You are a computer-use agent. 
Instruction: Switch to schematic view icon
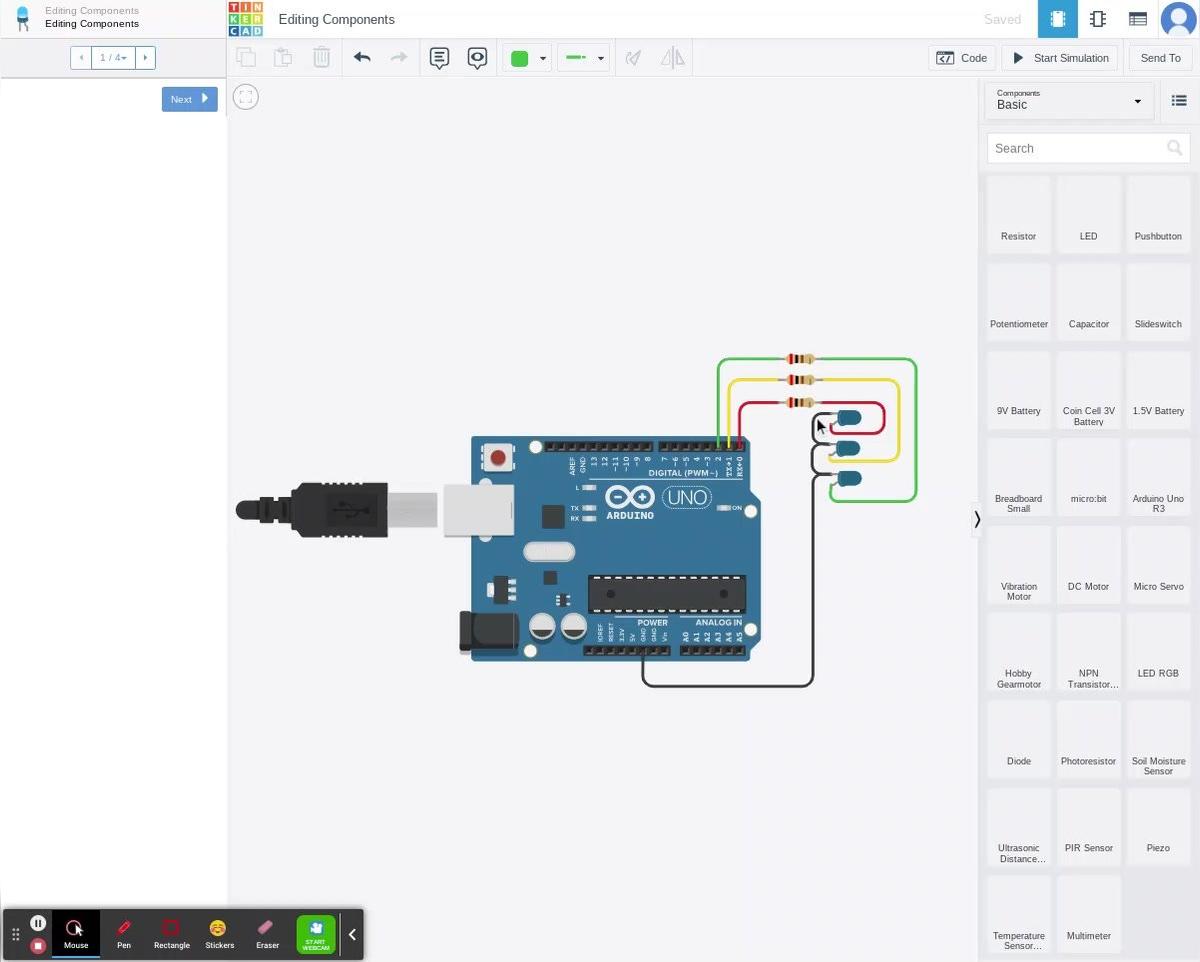point(1097,19)
